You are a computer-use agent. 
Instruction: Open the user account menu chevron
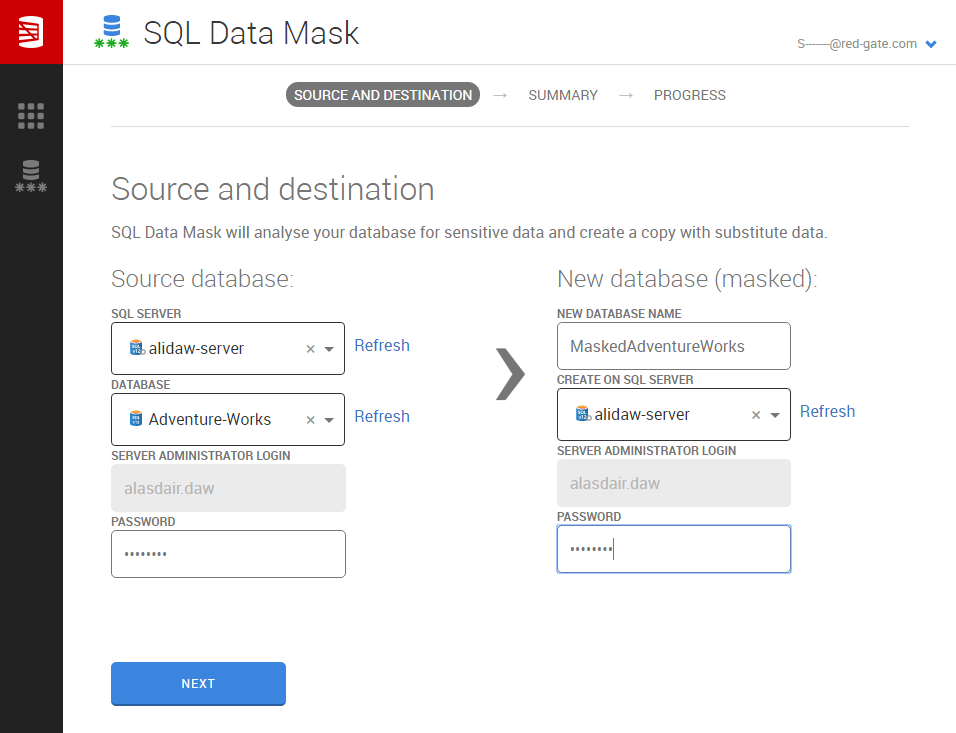coord(930,44)
